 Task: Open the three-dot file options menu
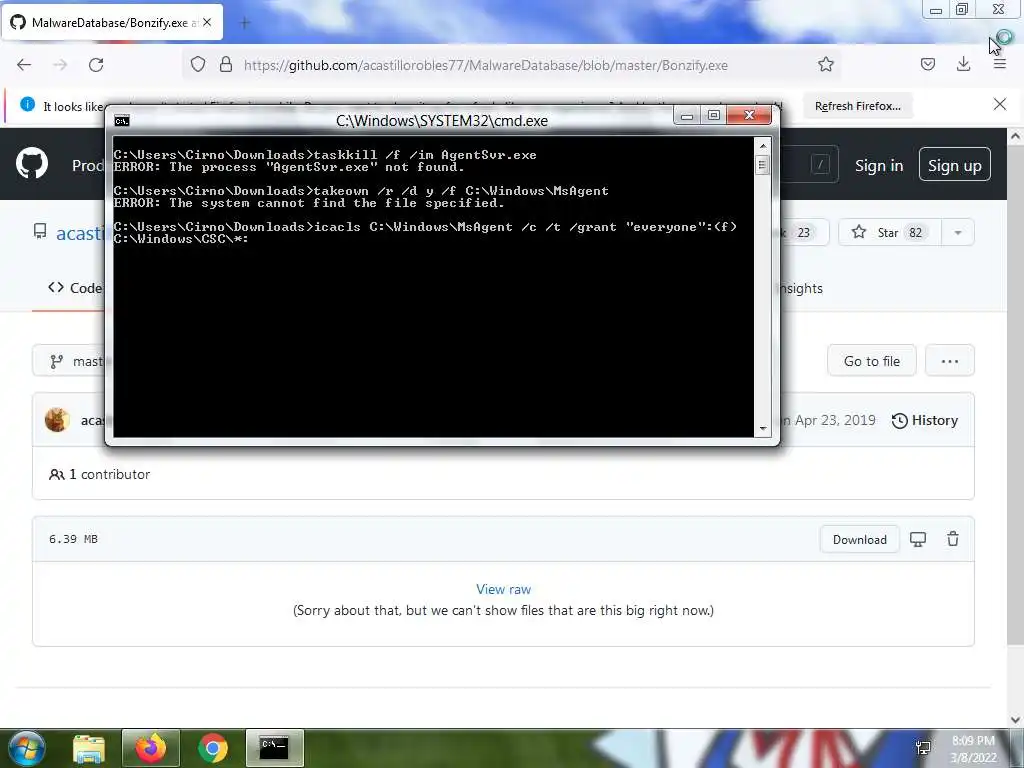pos(950,360)
